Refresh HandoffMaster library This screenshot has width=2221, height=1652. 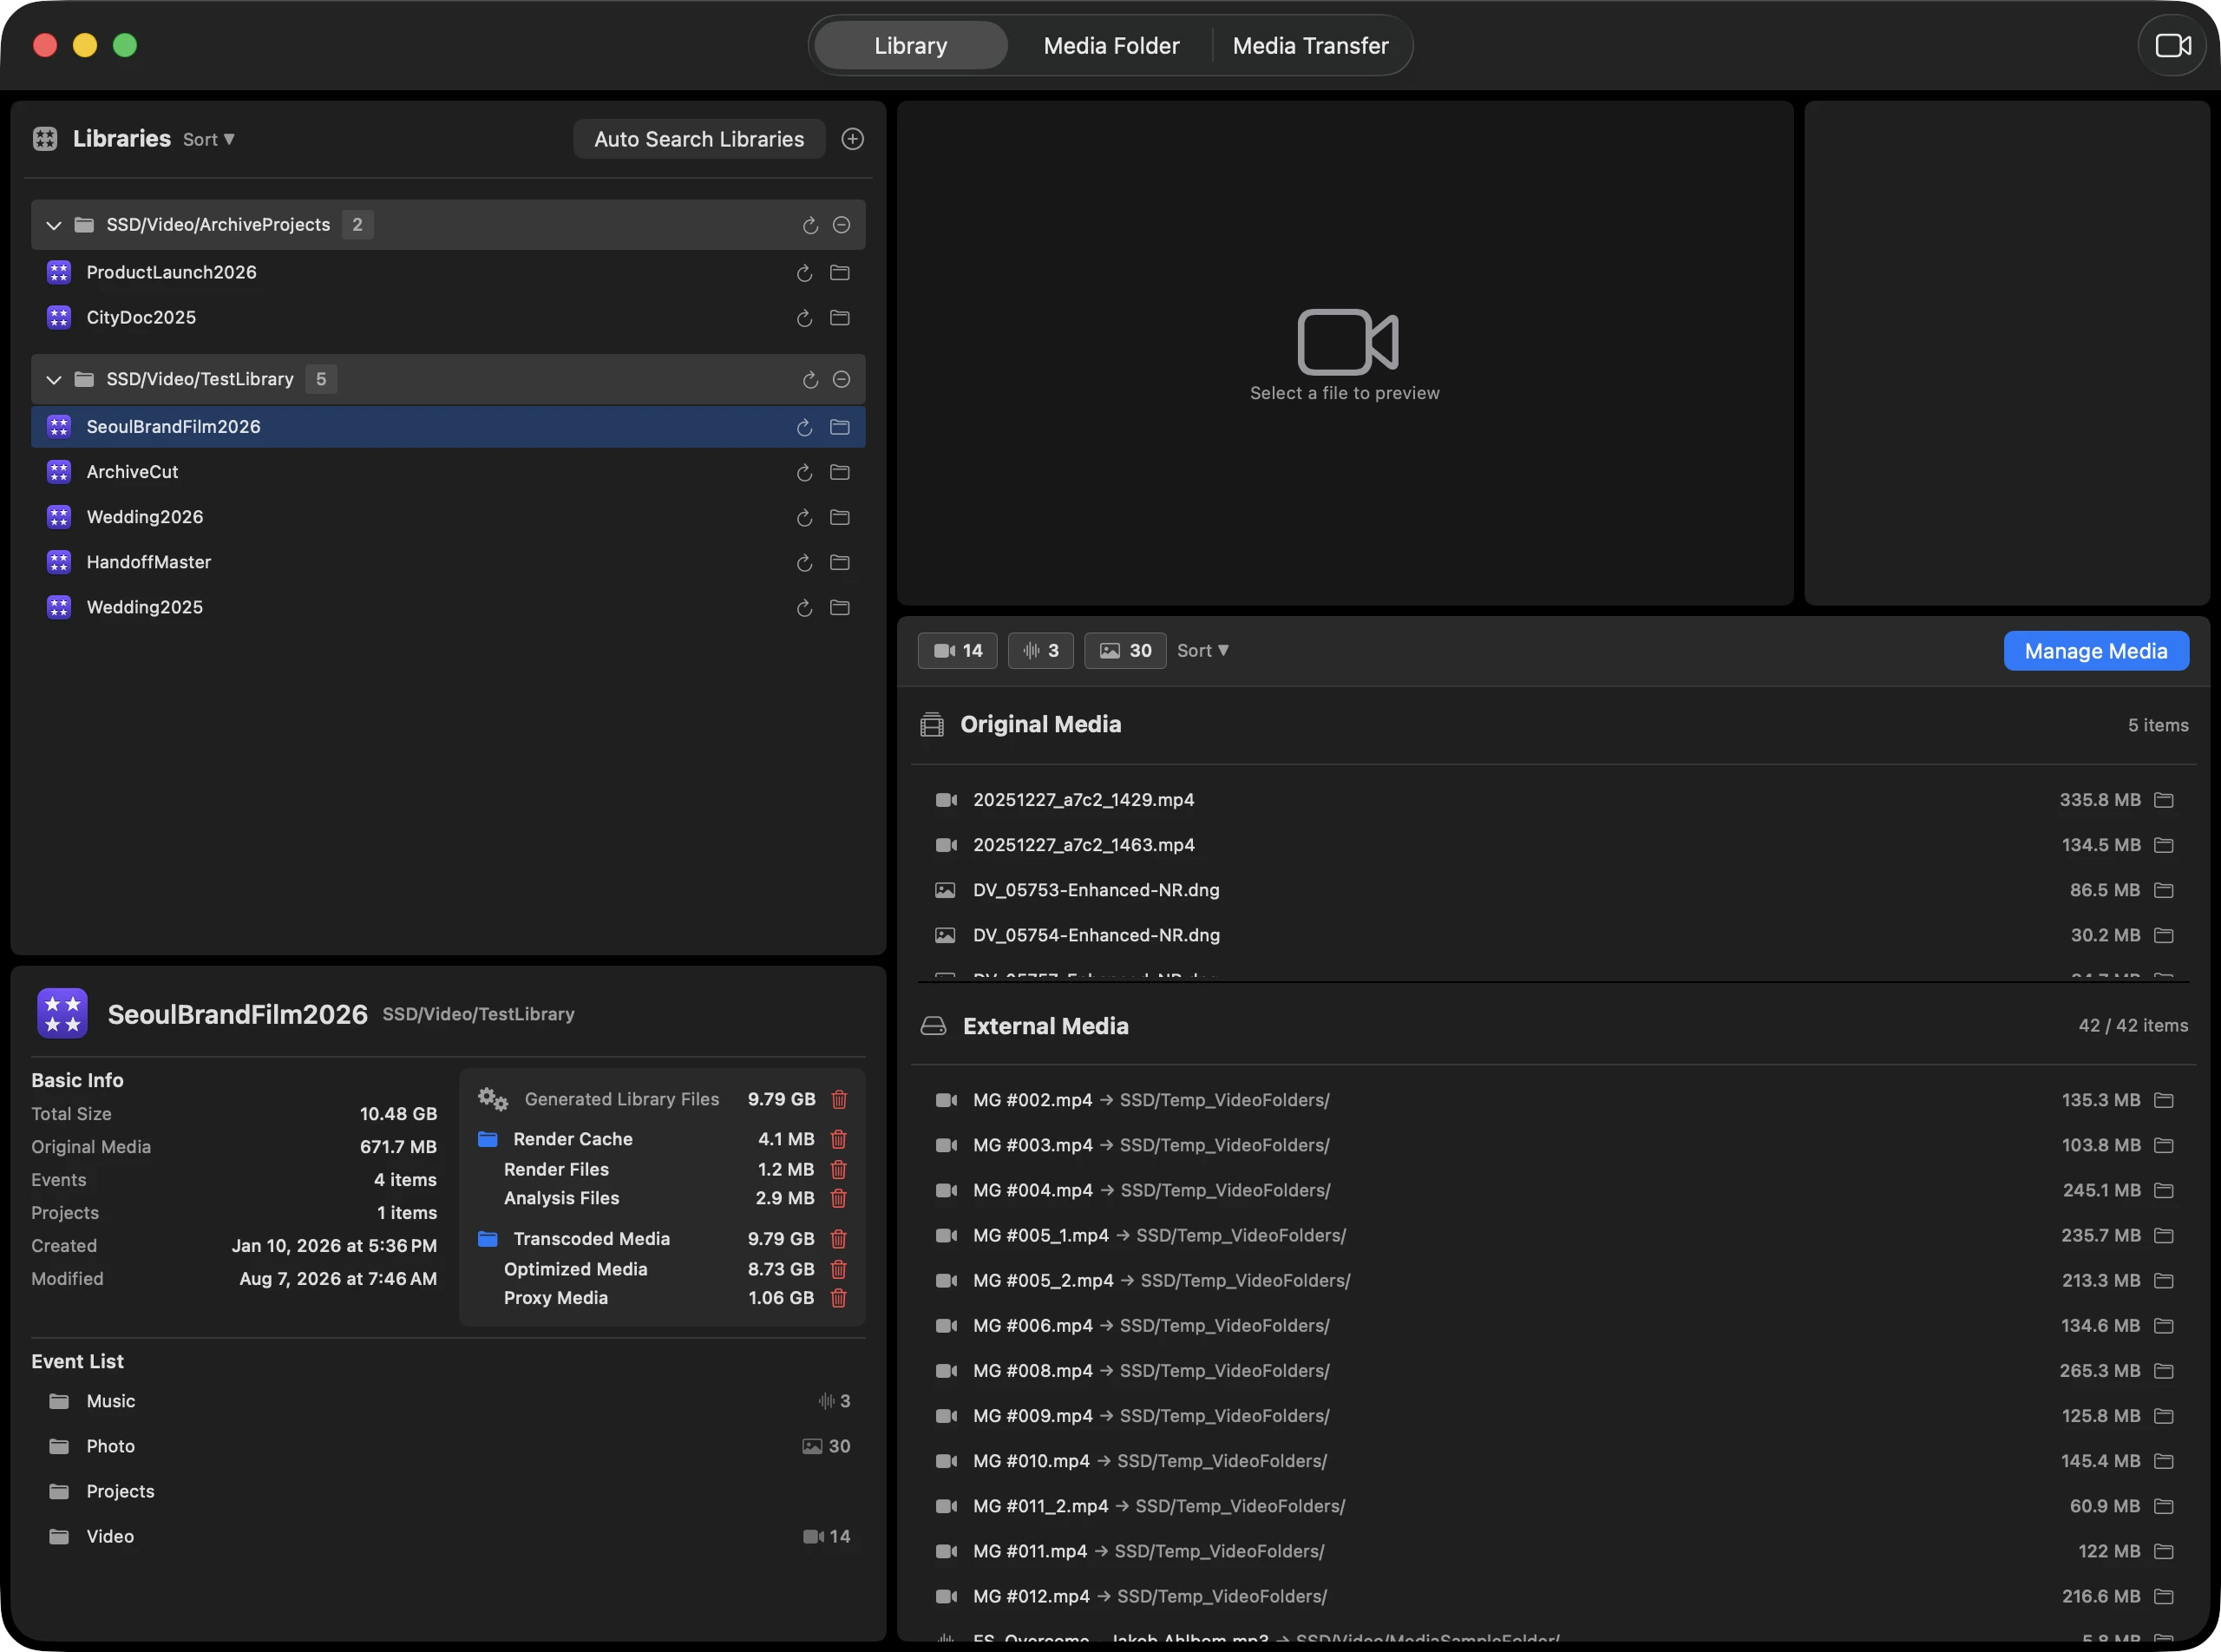tap(804, 563)
